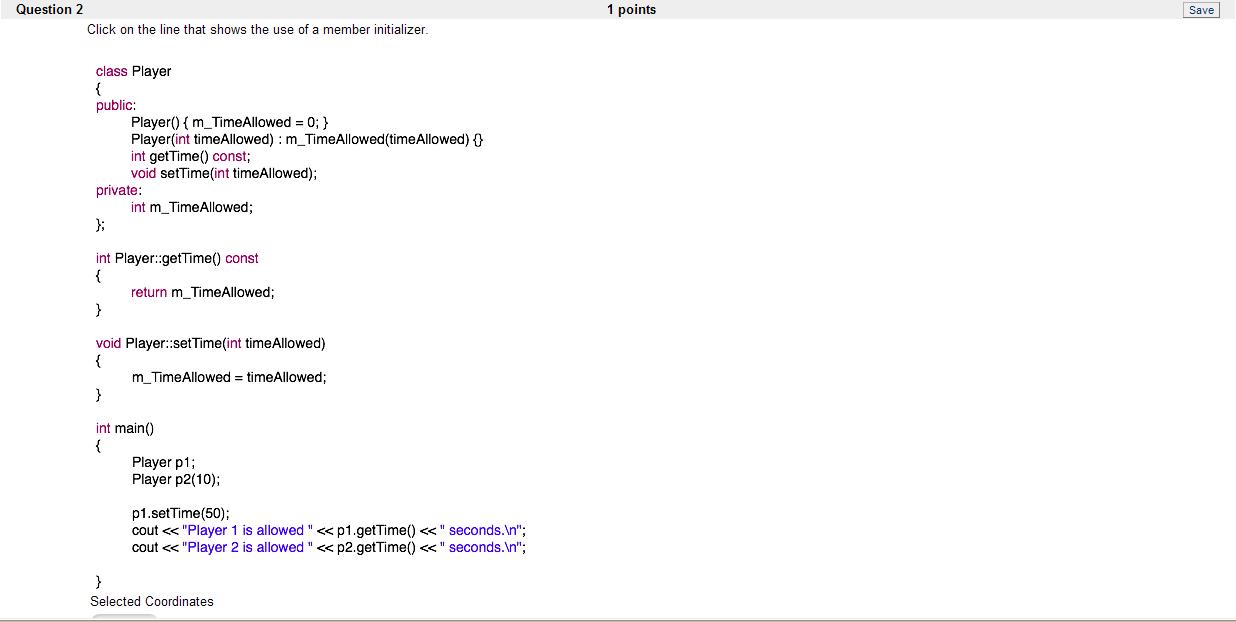Select the 'Player p1;' declaration line
Viewport: 1236px width, 622px height.
(163, 462)
